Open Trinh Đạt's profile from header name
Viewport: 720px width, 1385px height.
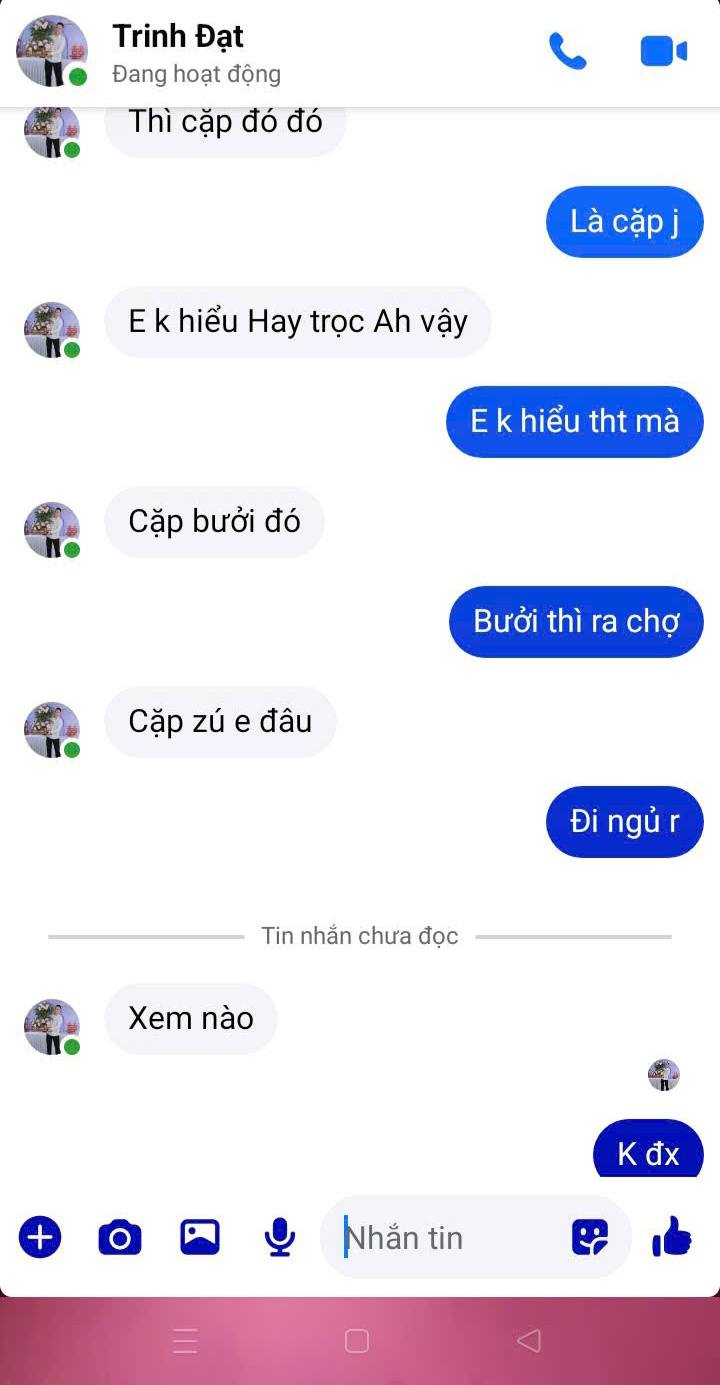pos(178,36)
